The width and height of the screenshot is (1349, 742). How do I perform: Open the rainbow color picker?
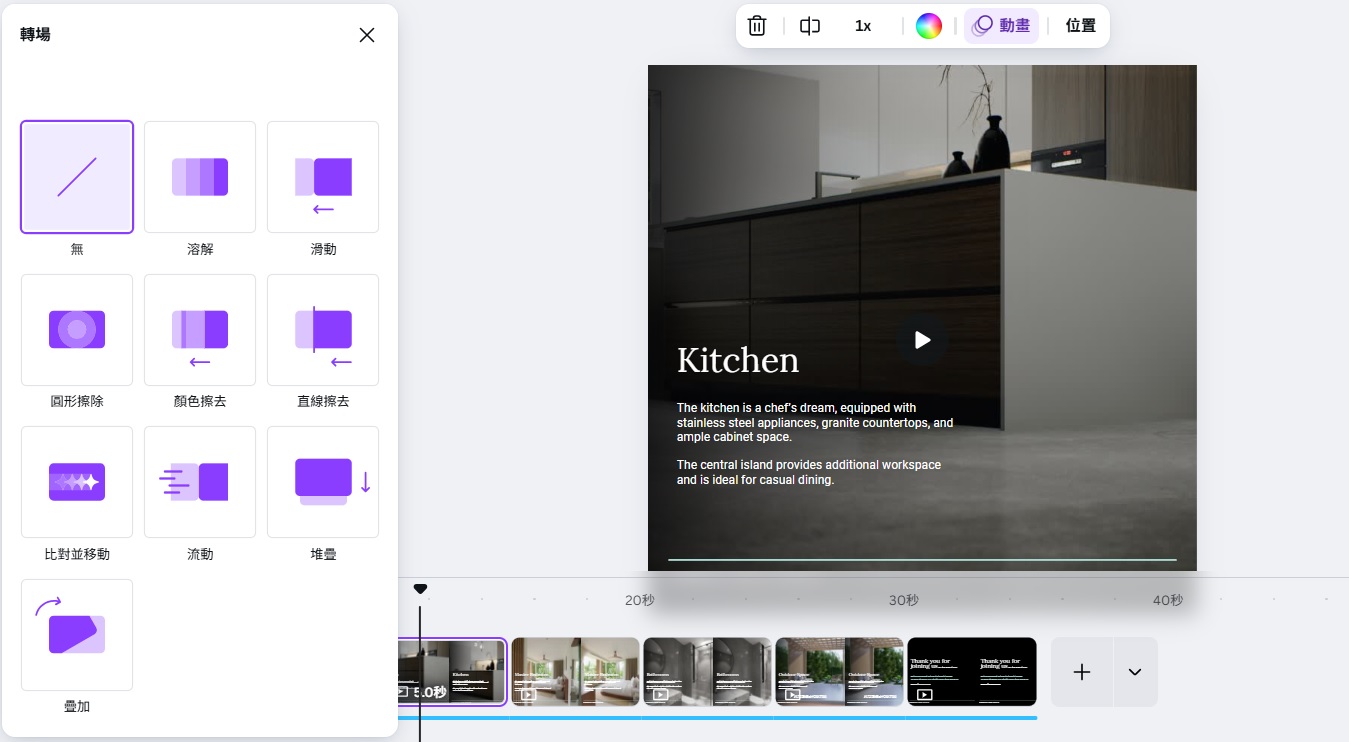[929, 26]
